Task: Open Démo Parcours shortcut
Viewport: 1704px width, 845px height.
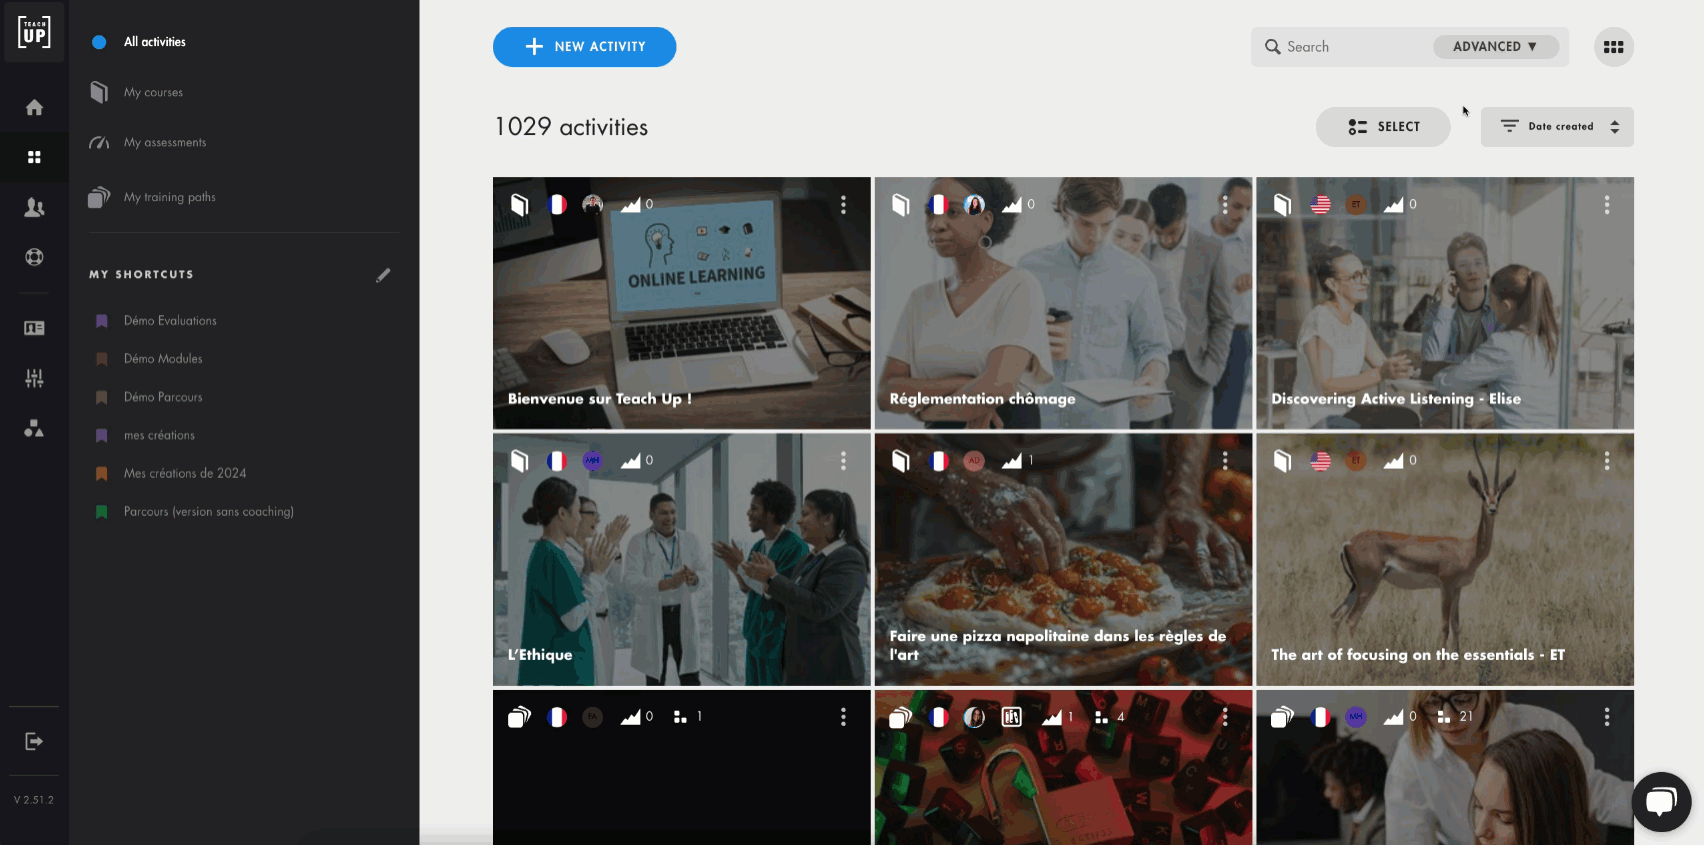Action: coord(163,397)
